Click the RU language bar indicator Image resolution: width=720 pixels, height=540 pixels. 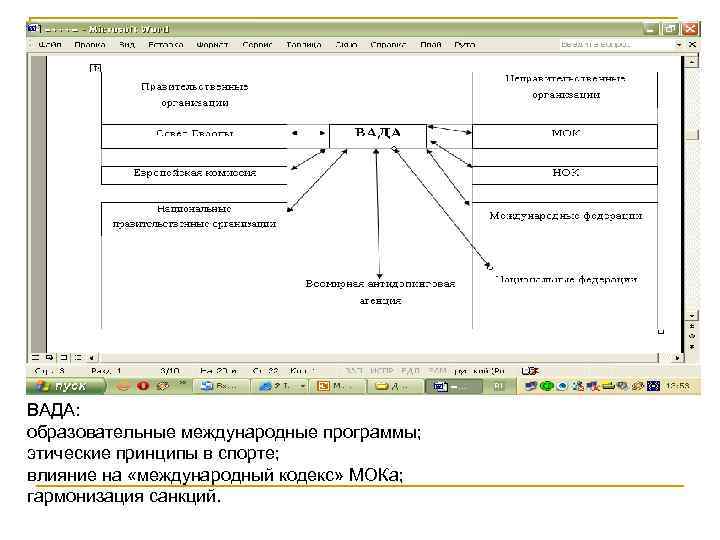[499, 387]
